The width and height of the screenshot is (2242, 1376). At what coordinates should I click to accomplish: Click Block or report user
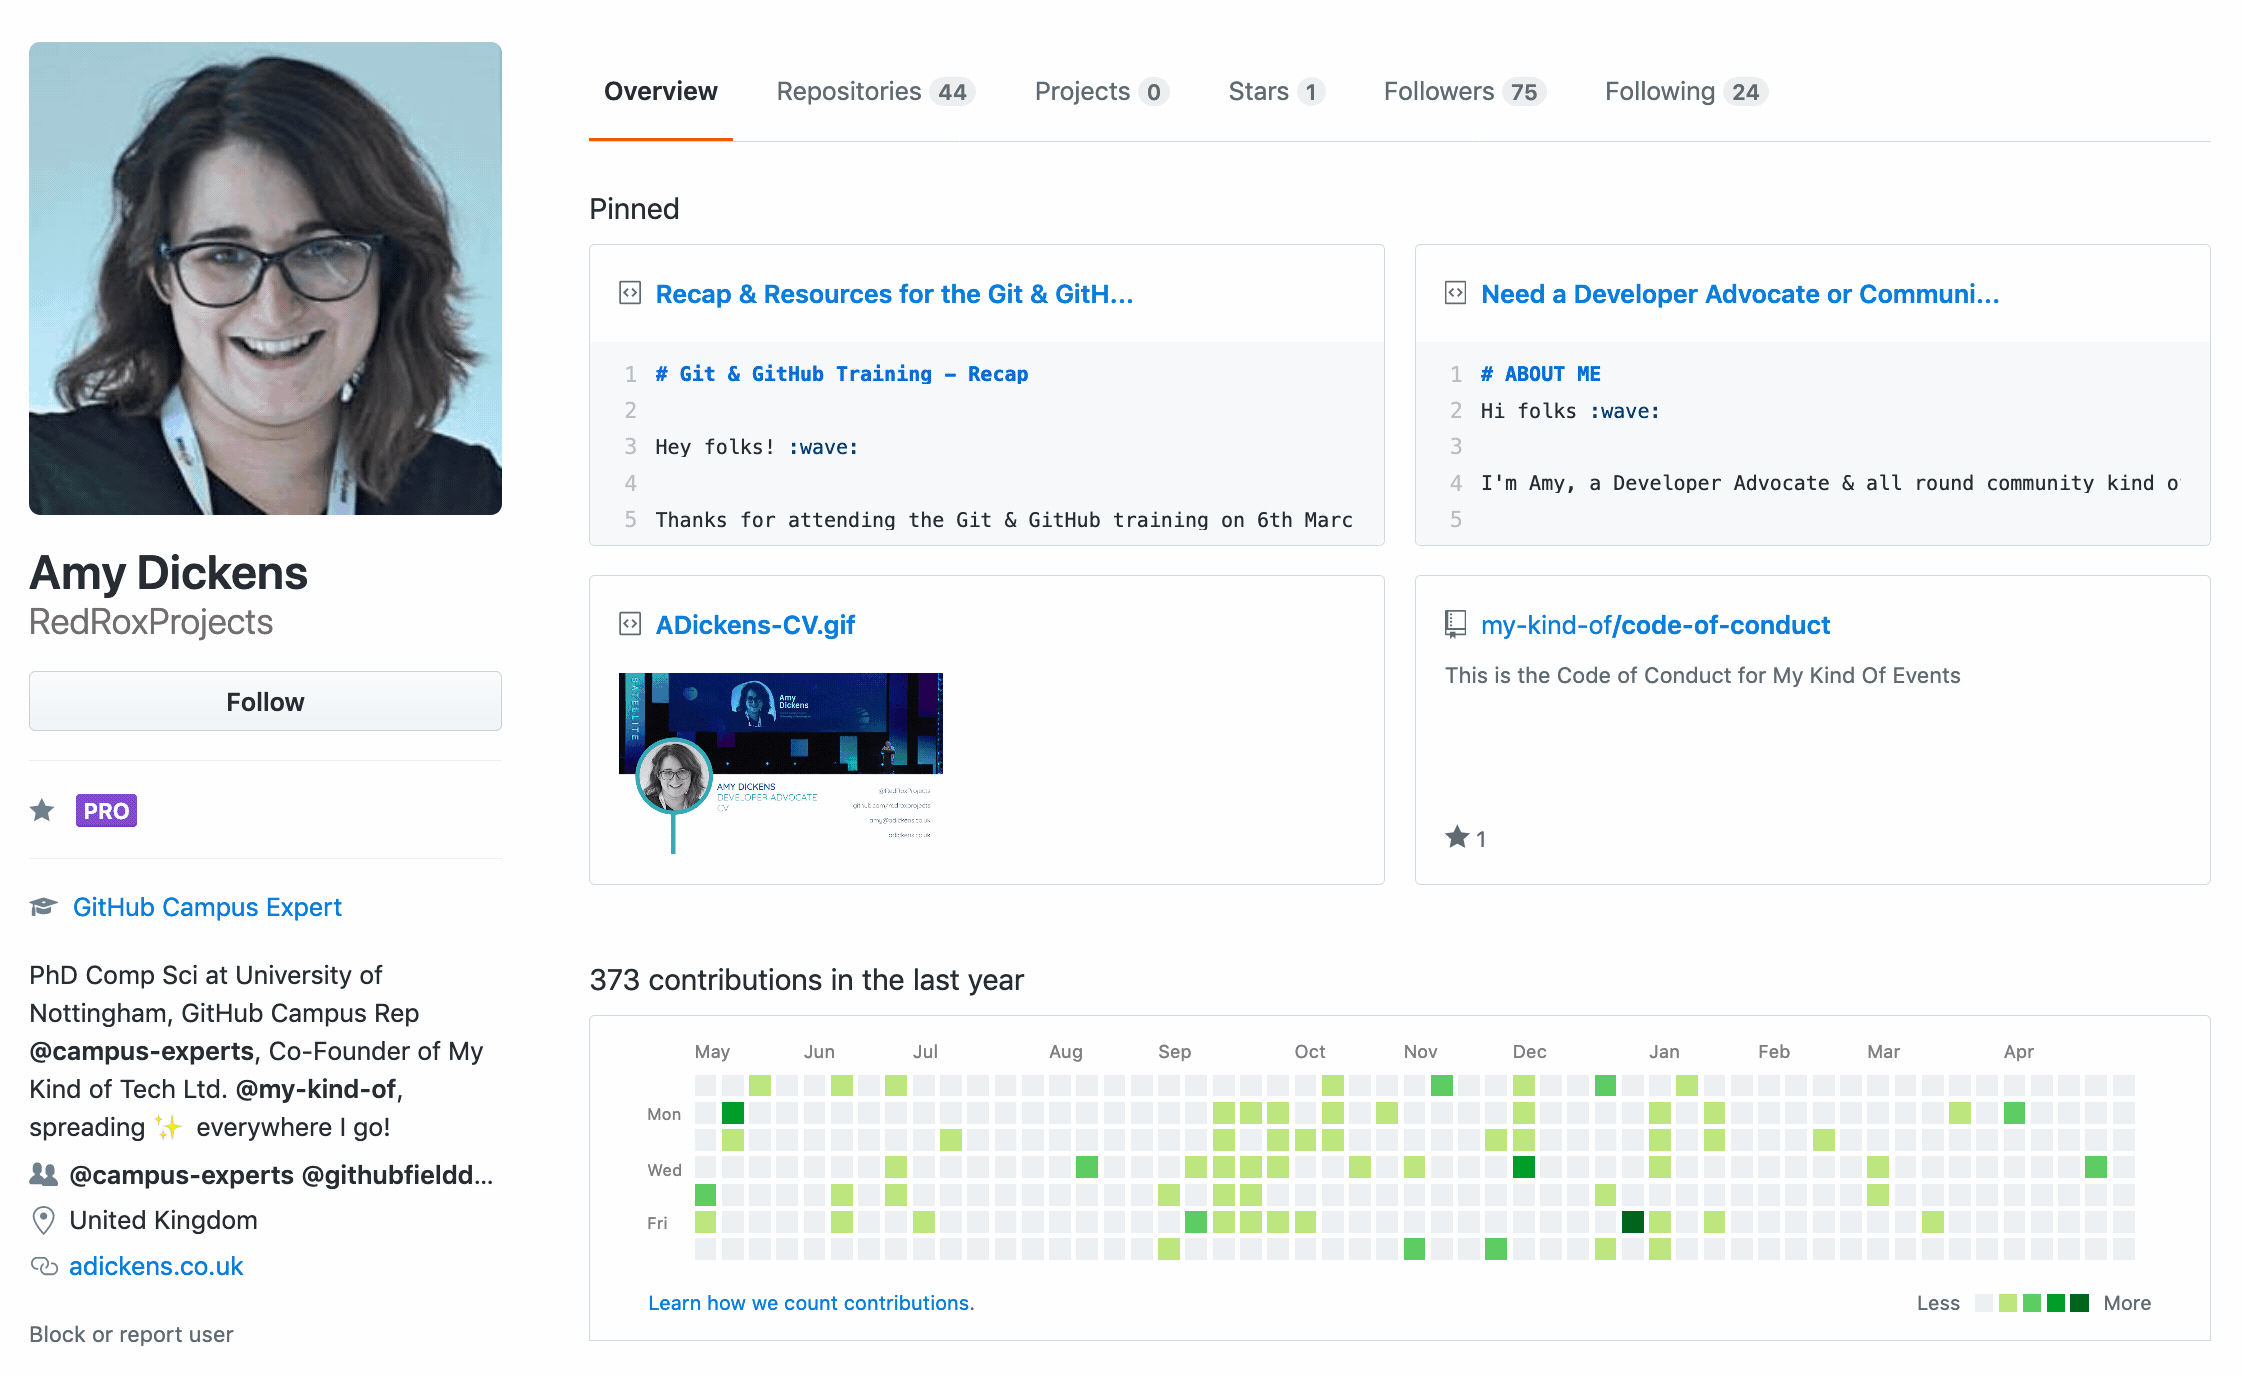[131, 1334]
